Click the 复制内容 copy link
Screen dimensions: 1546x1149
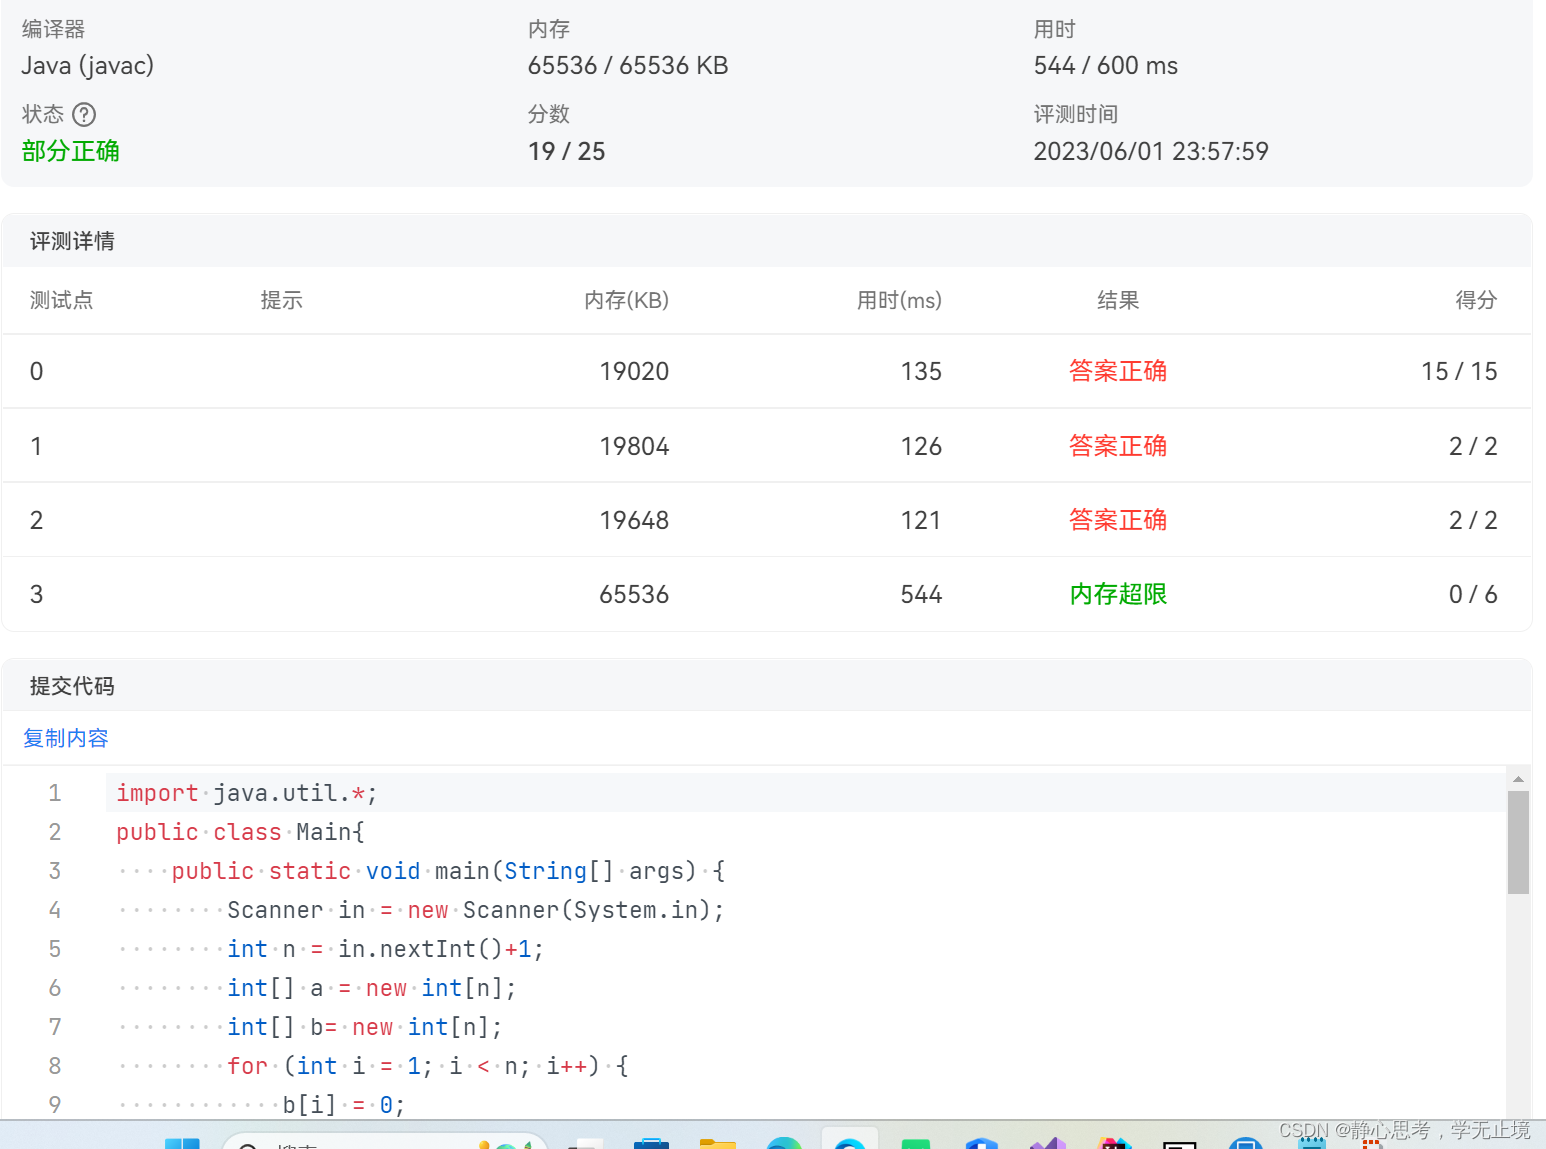coord(65,738)
